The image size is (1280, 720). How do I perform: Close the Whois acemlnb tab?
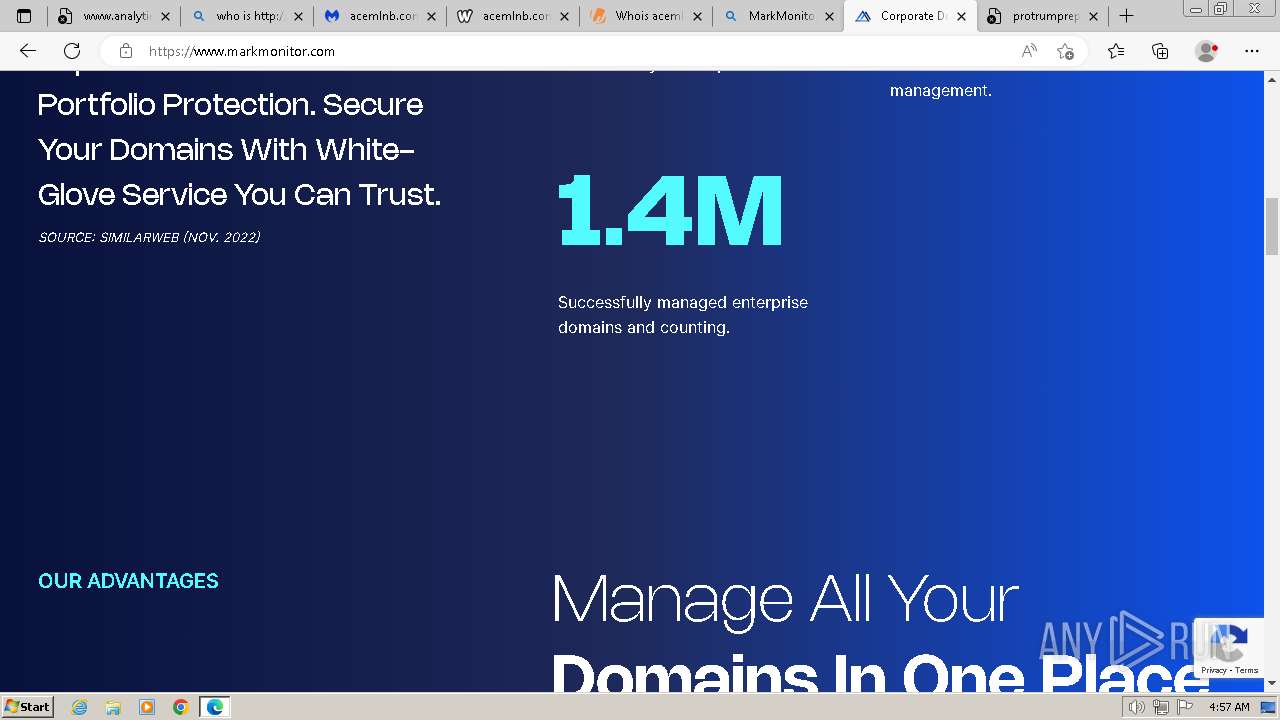696,16
